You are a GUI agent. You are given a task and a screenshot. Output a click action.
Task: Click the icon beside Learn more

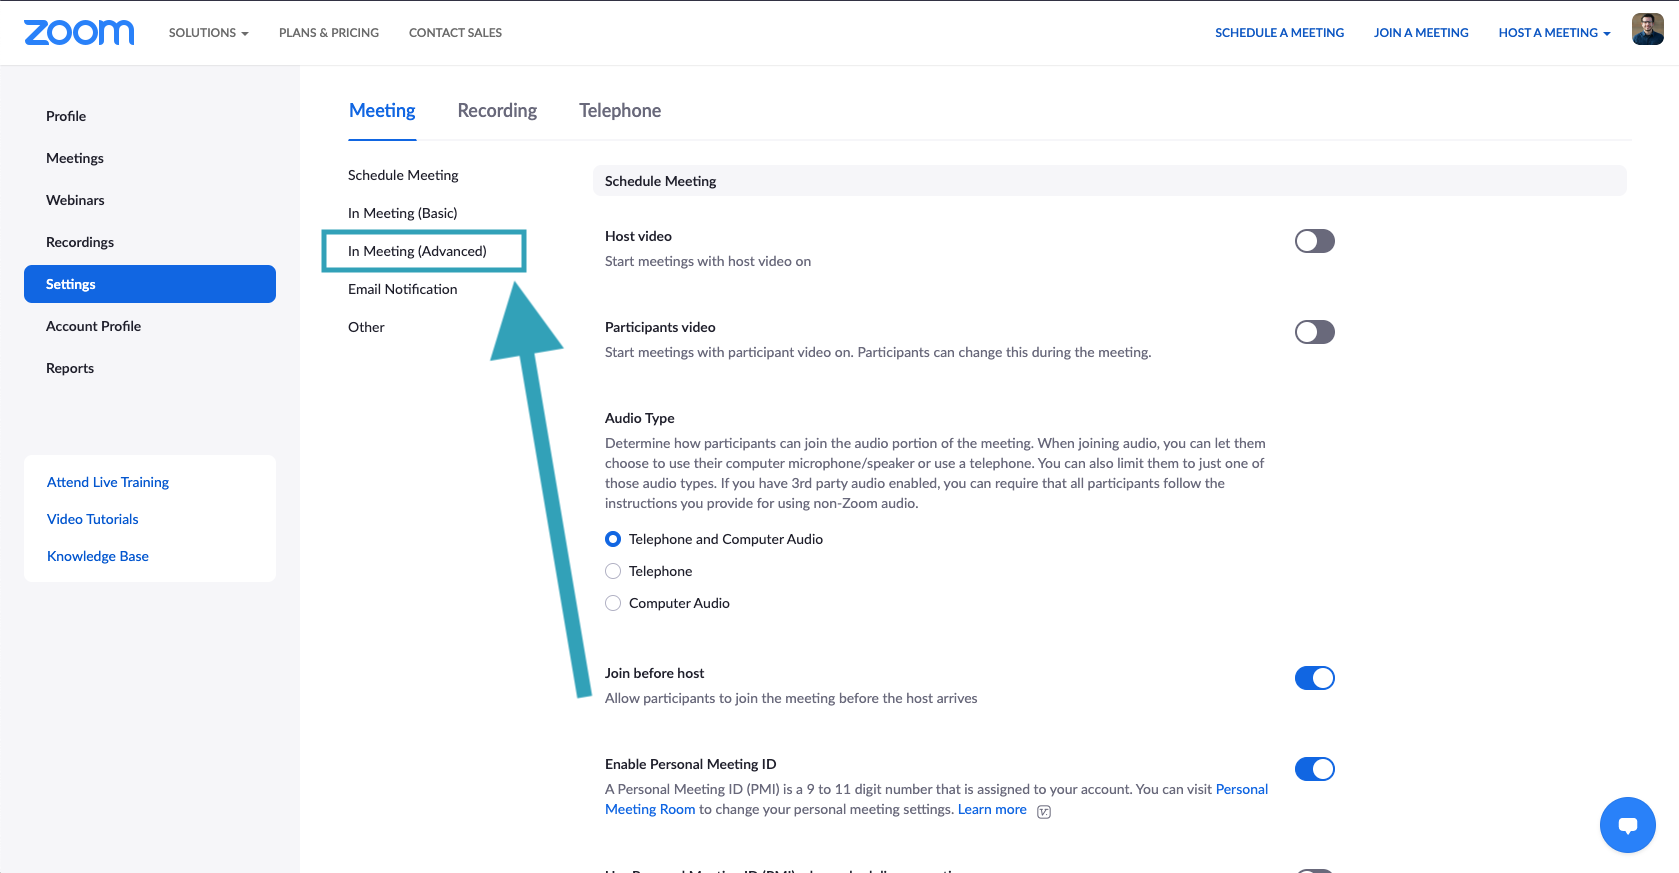tap(1044, 811)
